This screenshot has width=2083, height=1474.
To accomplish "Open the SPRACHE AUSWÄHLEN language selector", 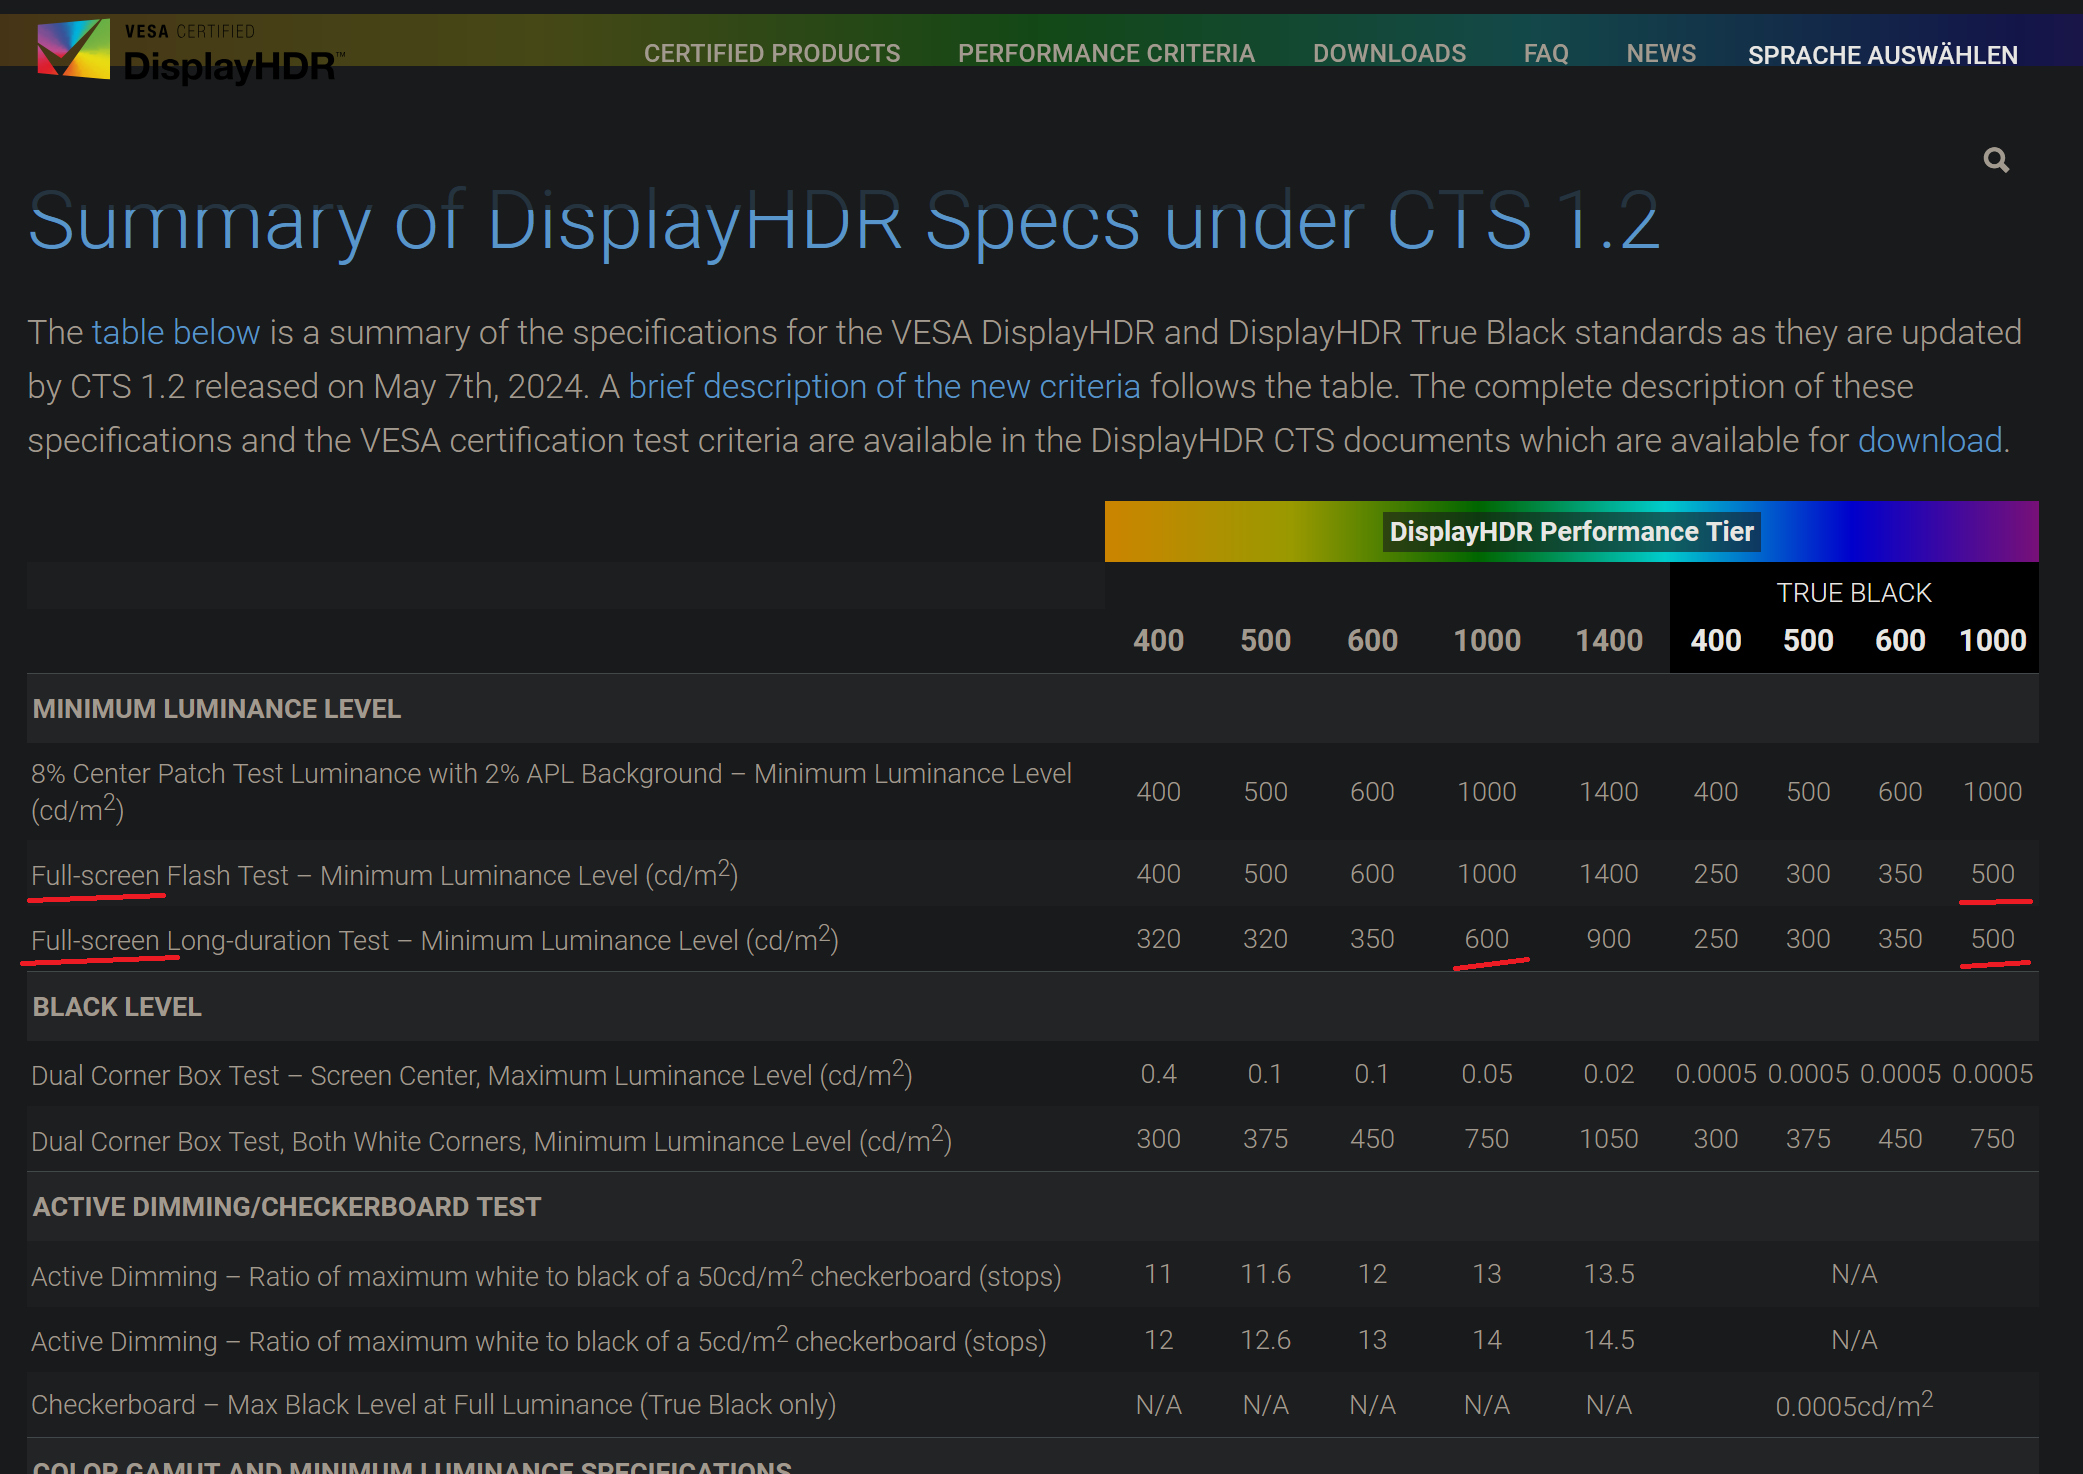I will tap(1883, 55).
